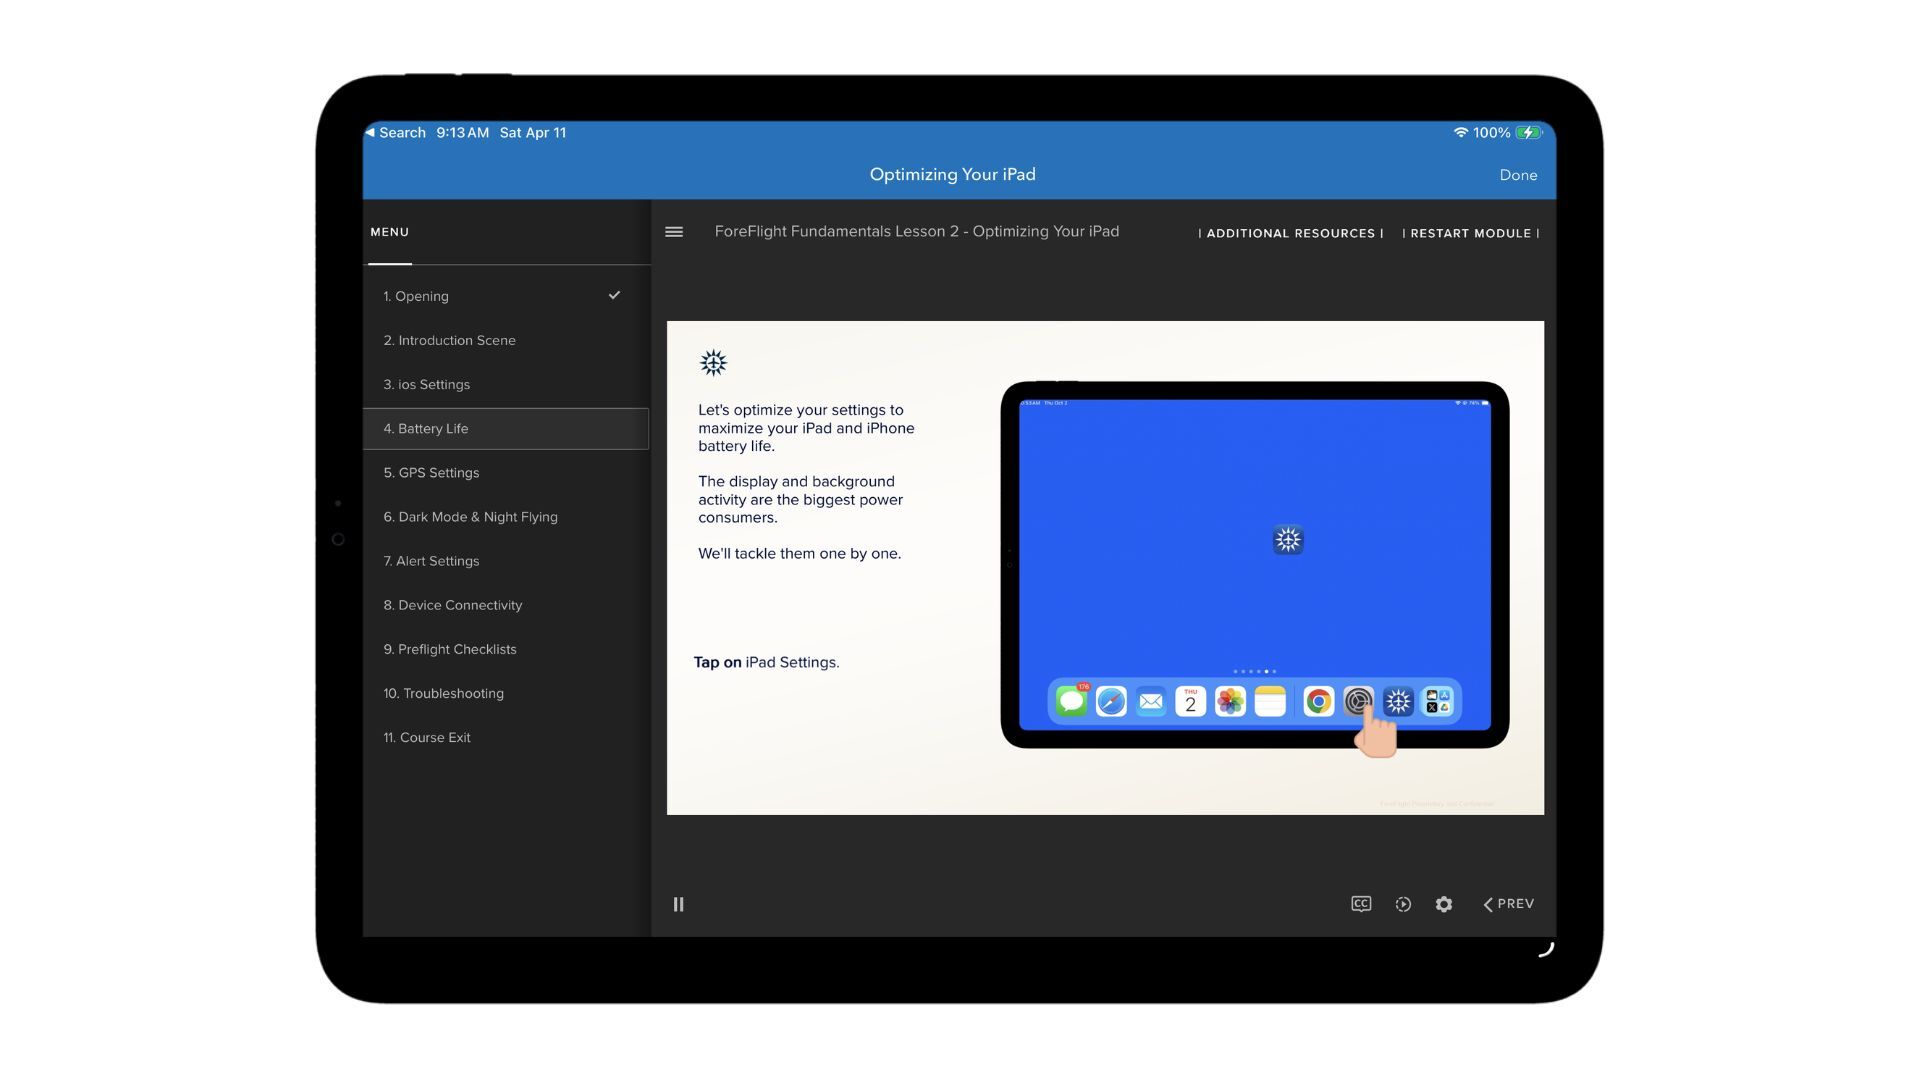This screenshot has width=1920, height=1080.
Task: Collapse the sidebar with hamburger menu icon
Action: (674, 232)
